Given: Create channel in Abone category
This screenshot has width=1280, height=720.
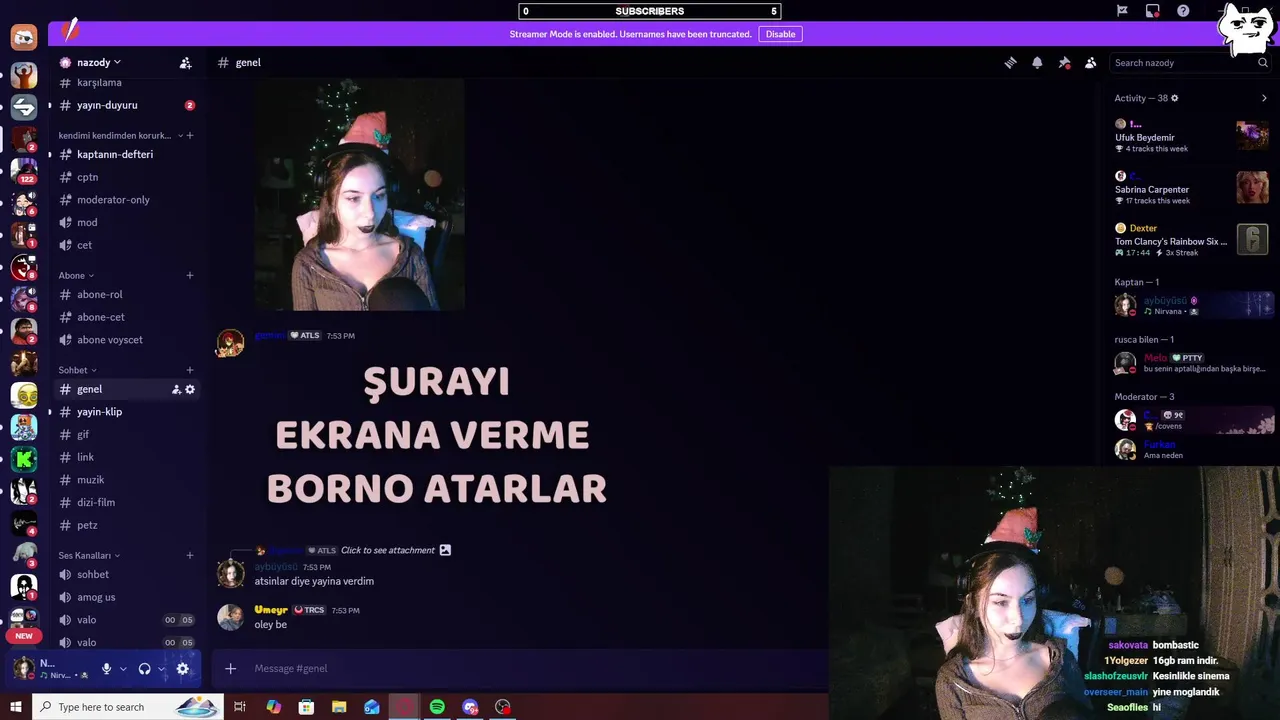Looking at the screenshot, I should point(190,275).
